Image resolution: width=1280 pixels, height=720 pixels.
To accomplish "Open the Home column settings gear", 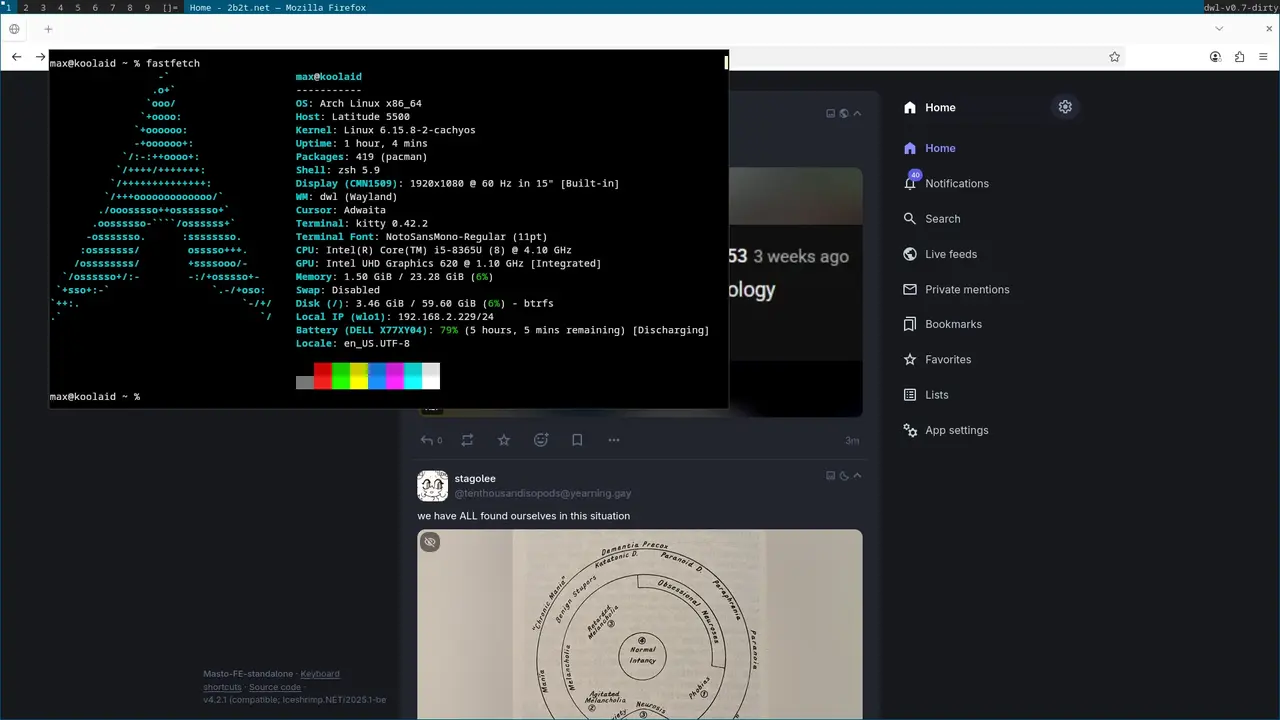I will 1065,107.
